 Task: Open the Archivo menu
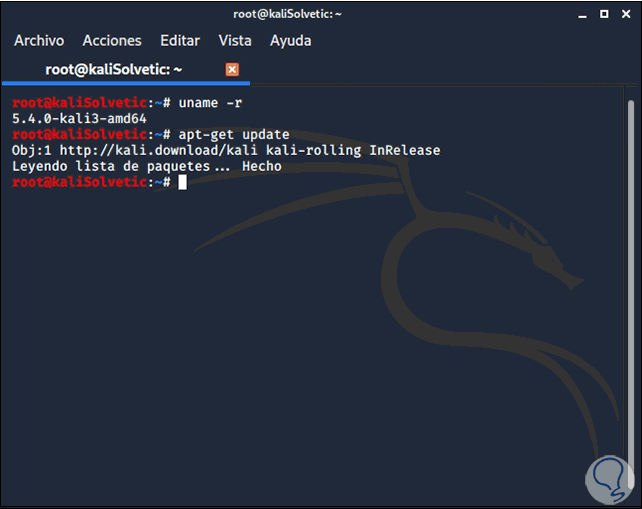pos(39,41)
